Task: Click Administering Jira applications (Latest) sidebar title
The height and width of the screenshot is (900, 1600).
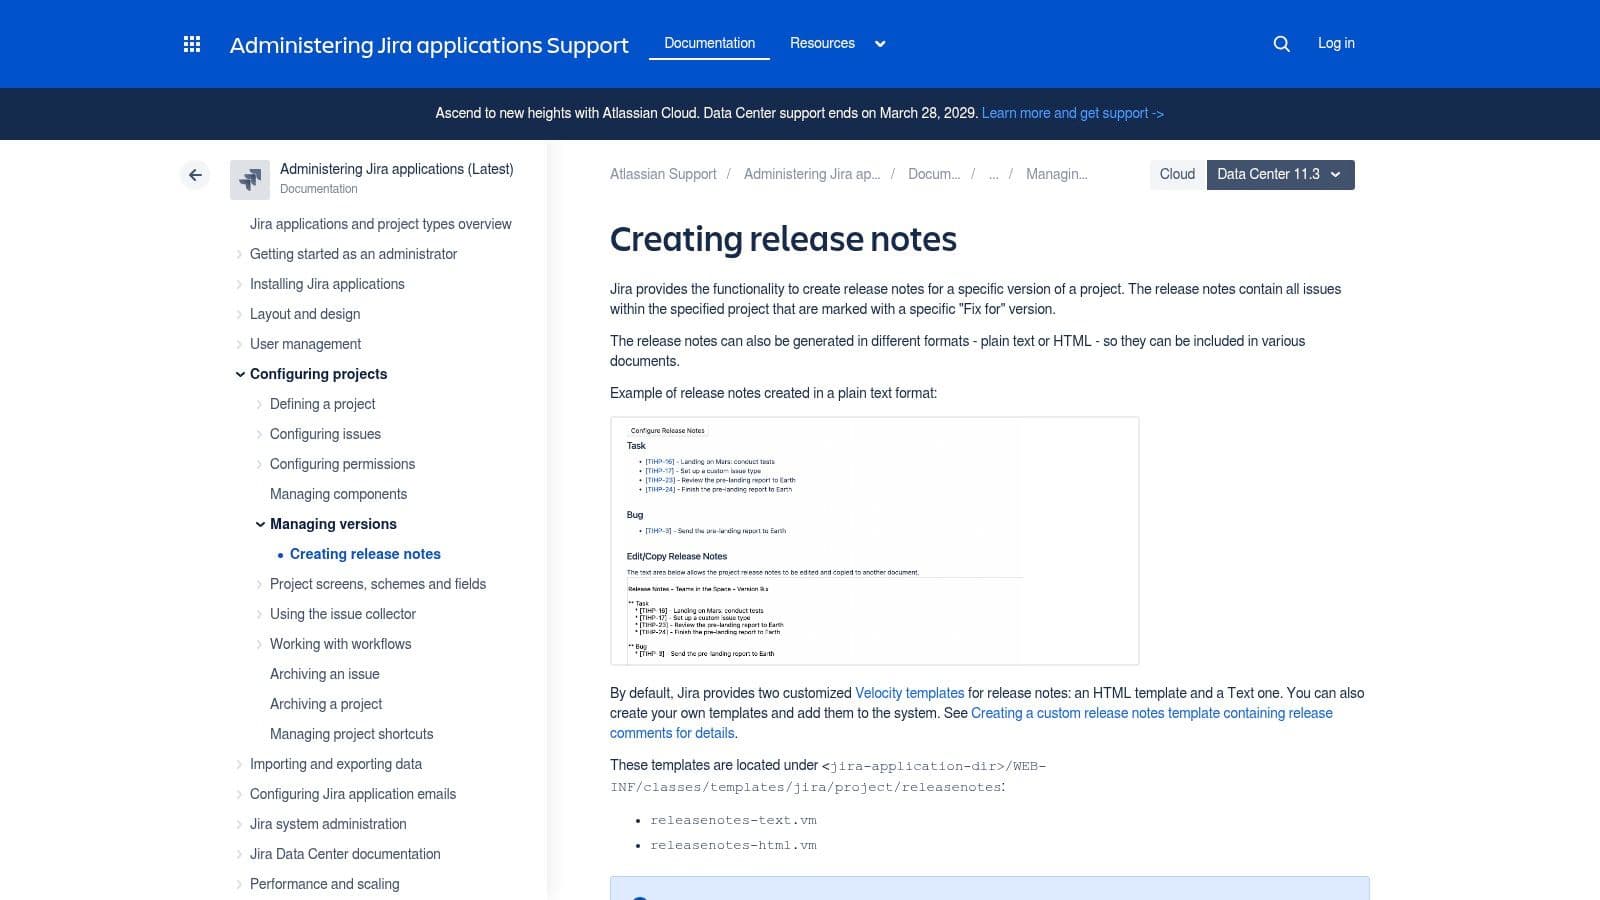Action: coord(396,169)
